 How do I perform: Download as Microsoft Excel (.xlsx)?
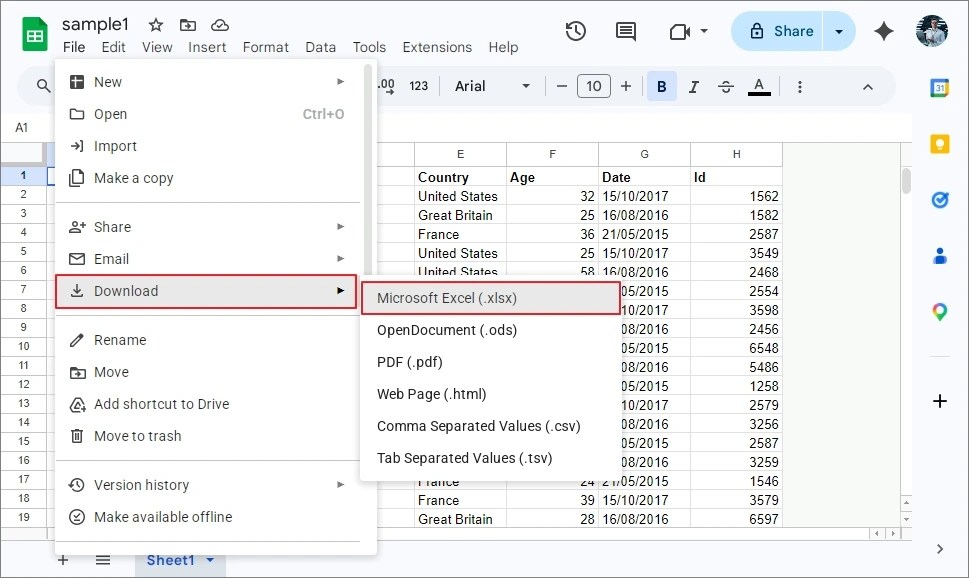tap(491, 298)
